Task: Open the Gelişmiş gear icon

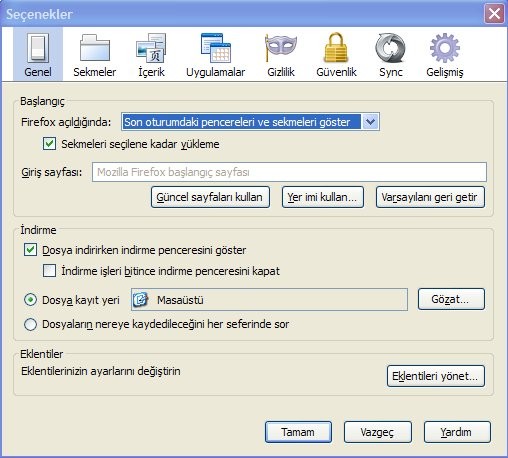Action: (445, 48)
